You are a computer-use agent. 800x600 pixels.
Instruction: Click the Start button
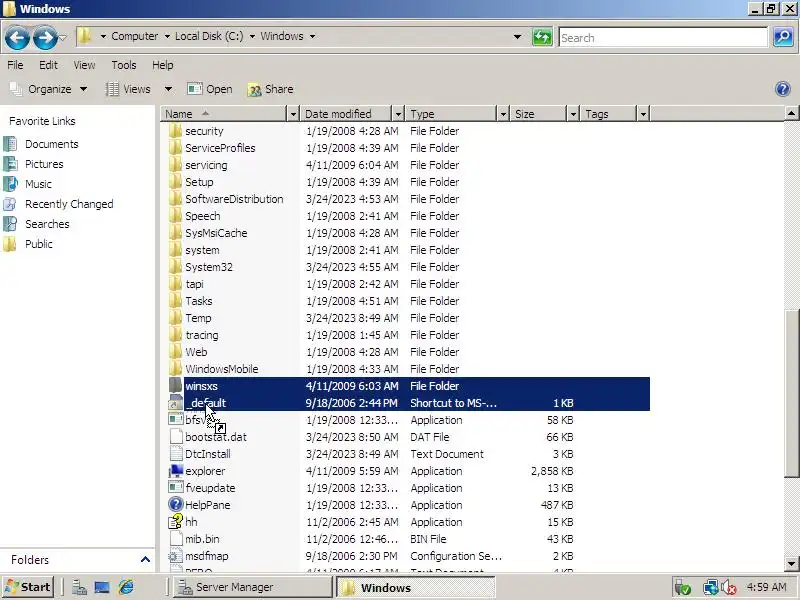(x=29, y=587)
